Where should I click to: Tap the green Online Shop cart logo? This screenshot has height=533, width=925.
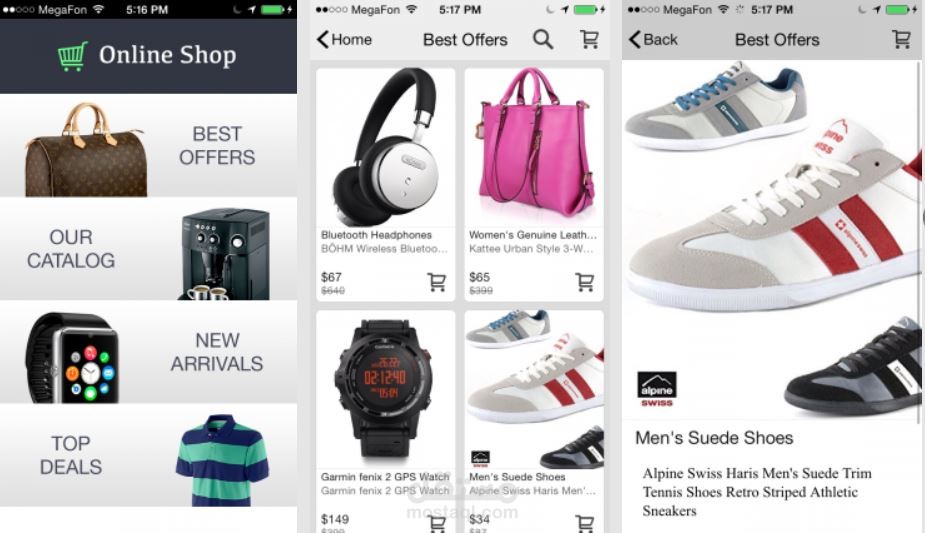[x=73, y=56]
